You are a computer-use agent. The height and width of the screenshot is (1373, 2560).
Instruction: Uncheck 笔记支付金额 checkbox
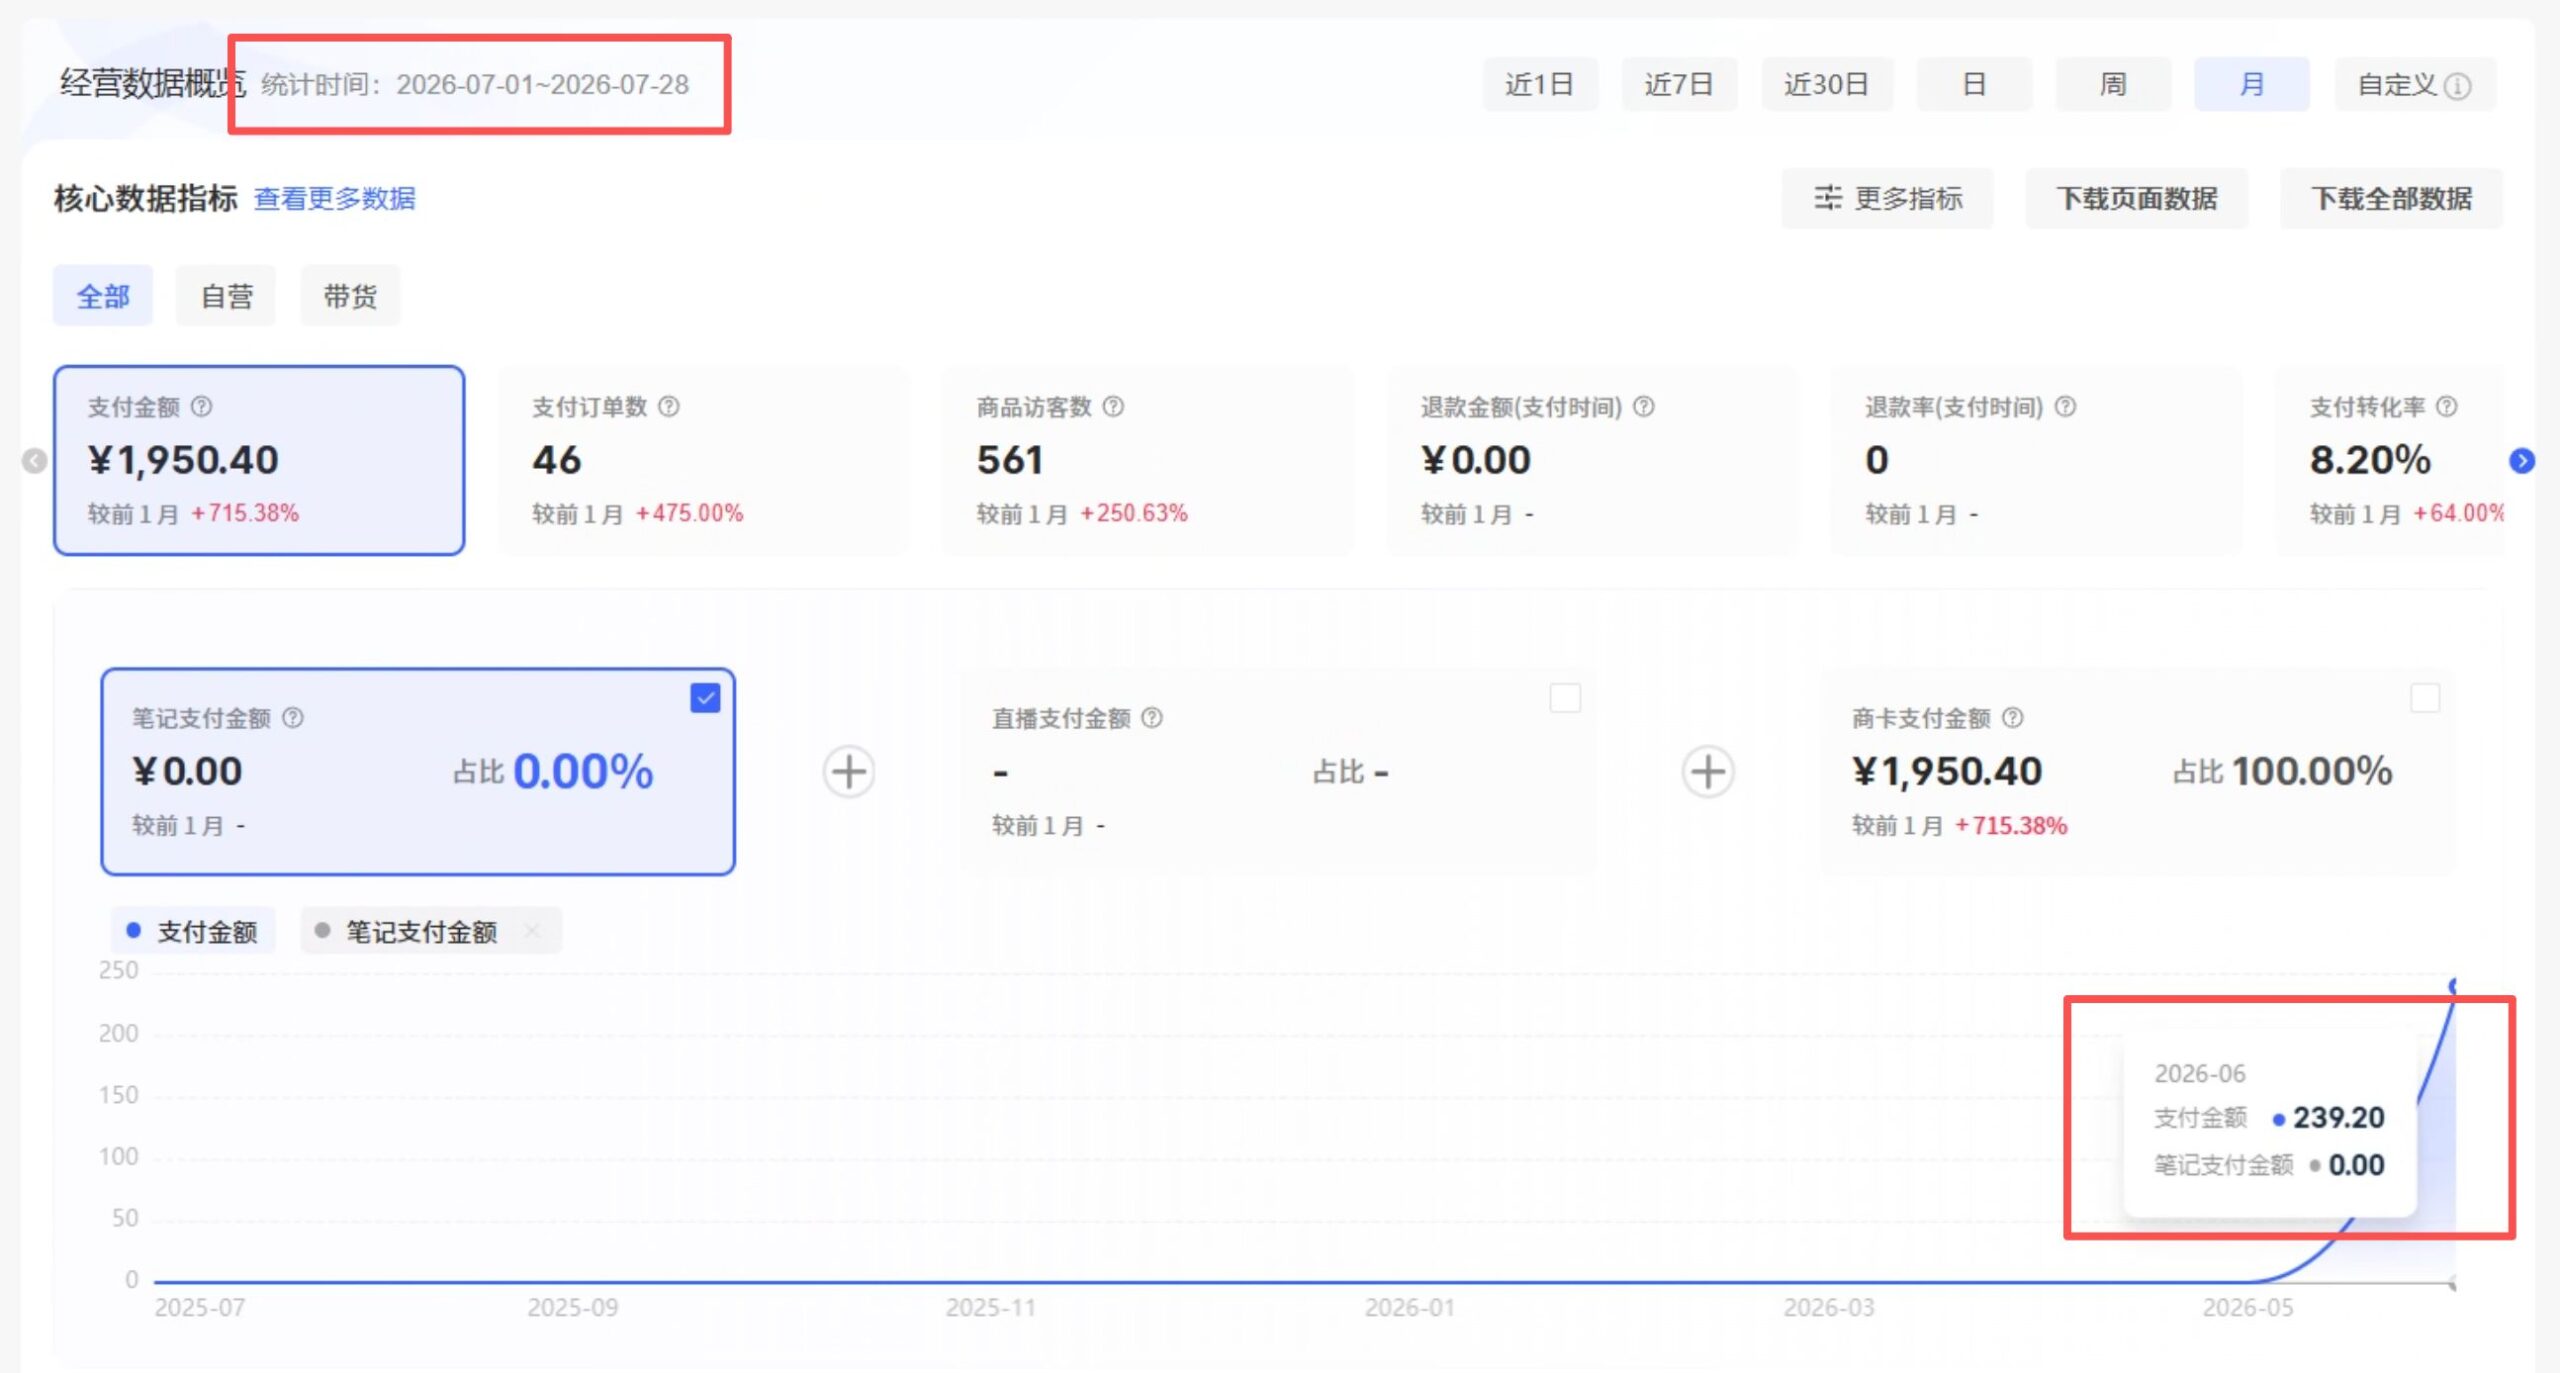(x=705, y=698)
